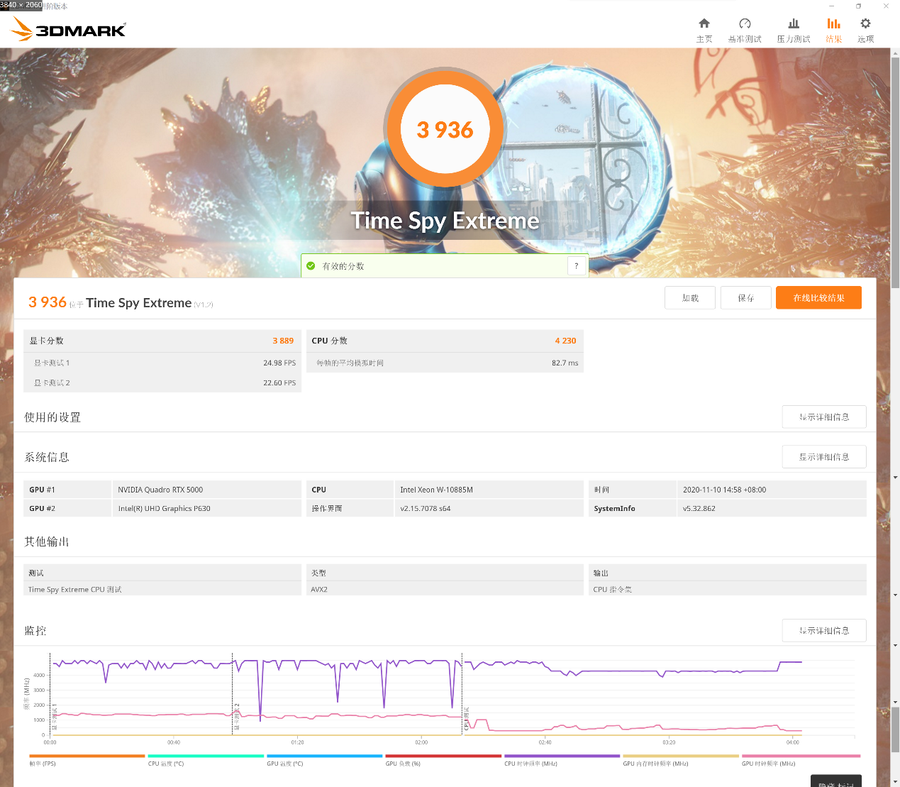
Task: Click the 3DMark logo
Action: point(68,29)
